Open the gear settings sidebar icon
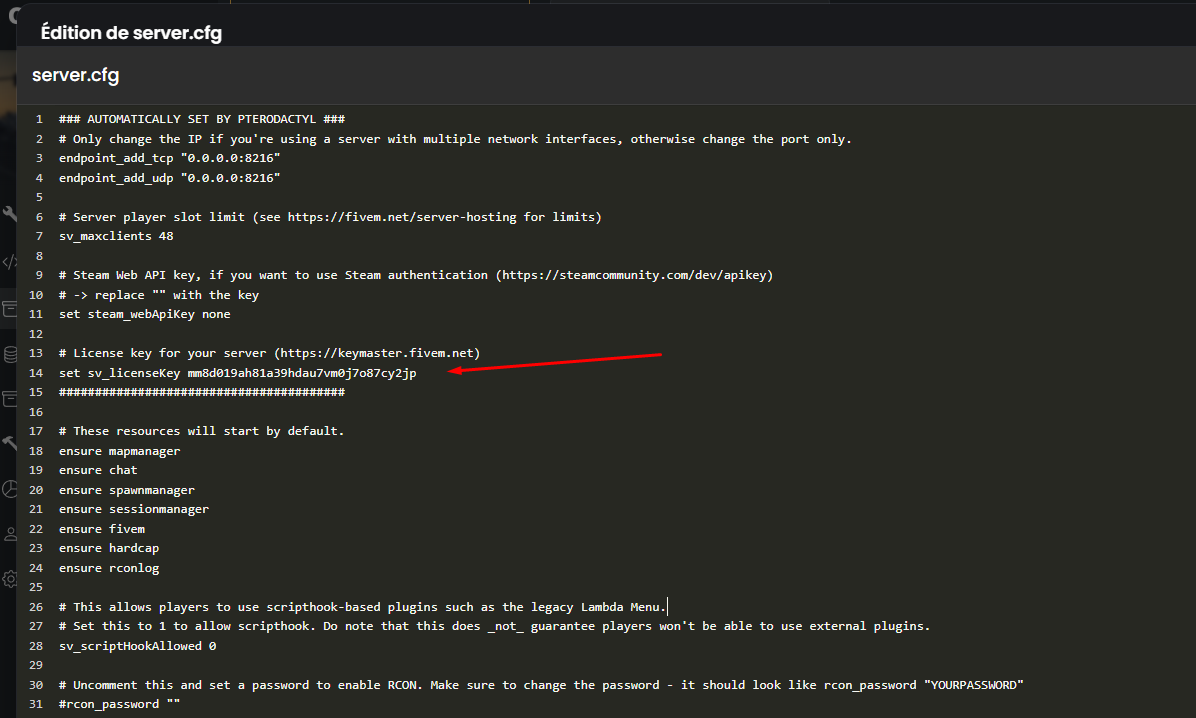The width and height of the screenshot is (1196, 718). pos(9,578)
